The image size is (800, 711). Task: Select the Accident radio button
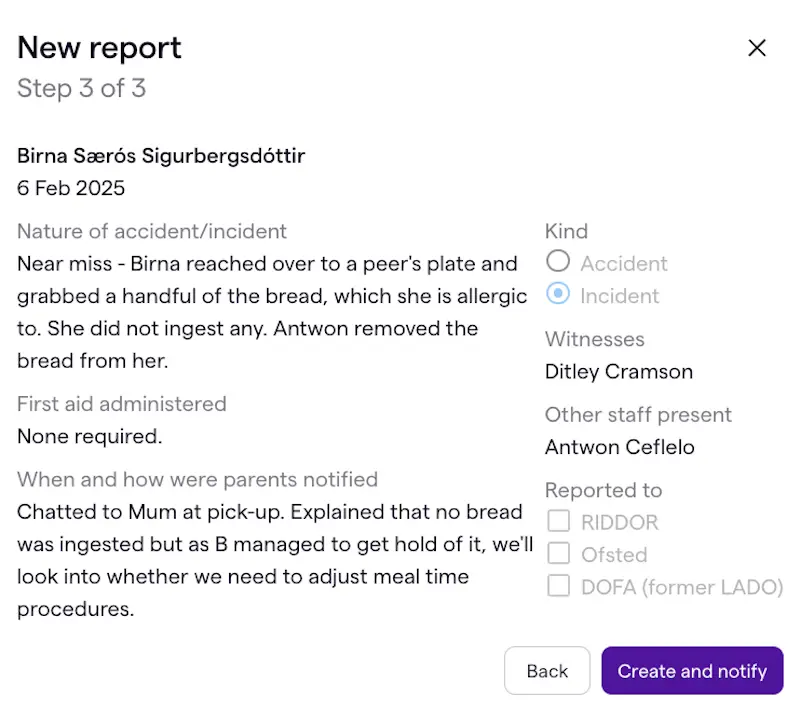(558, 262)
